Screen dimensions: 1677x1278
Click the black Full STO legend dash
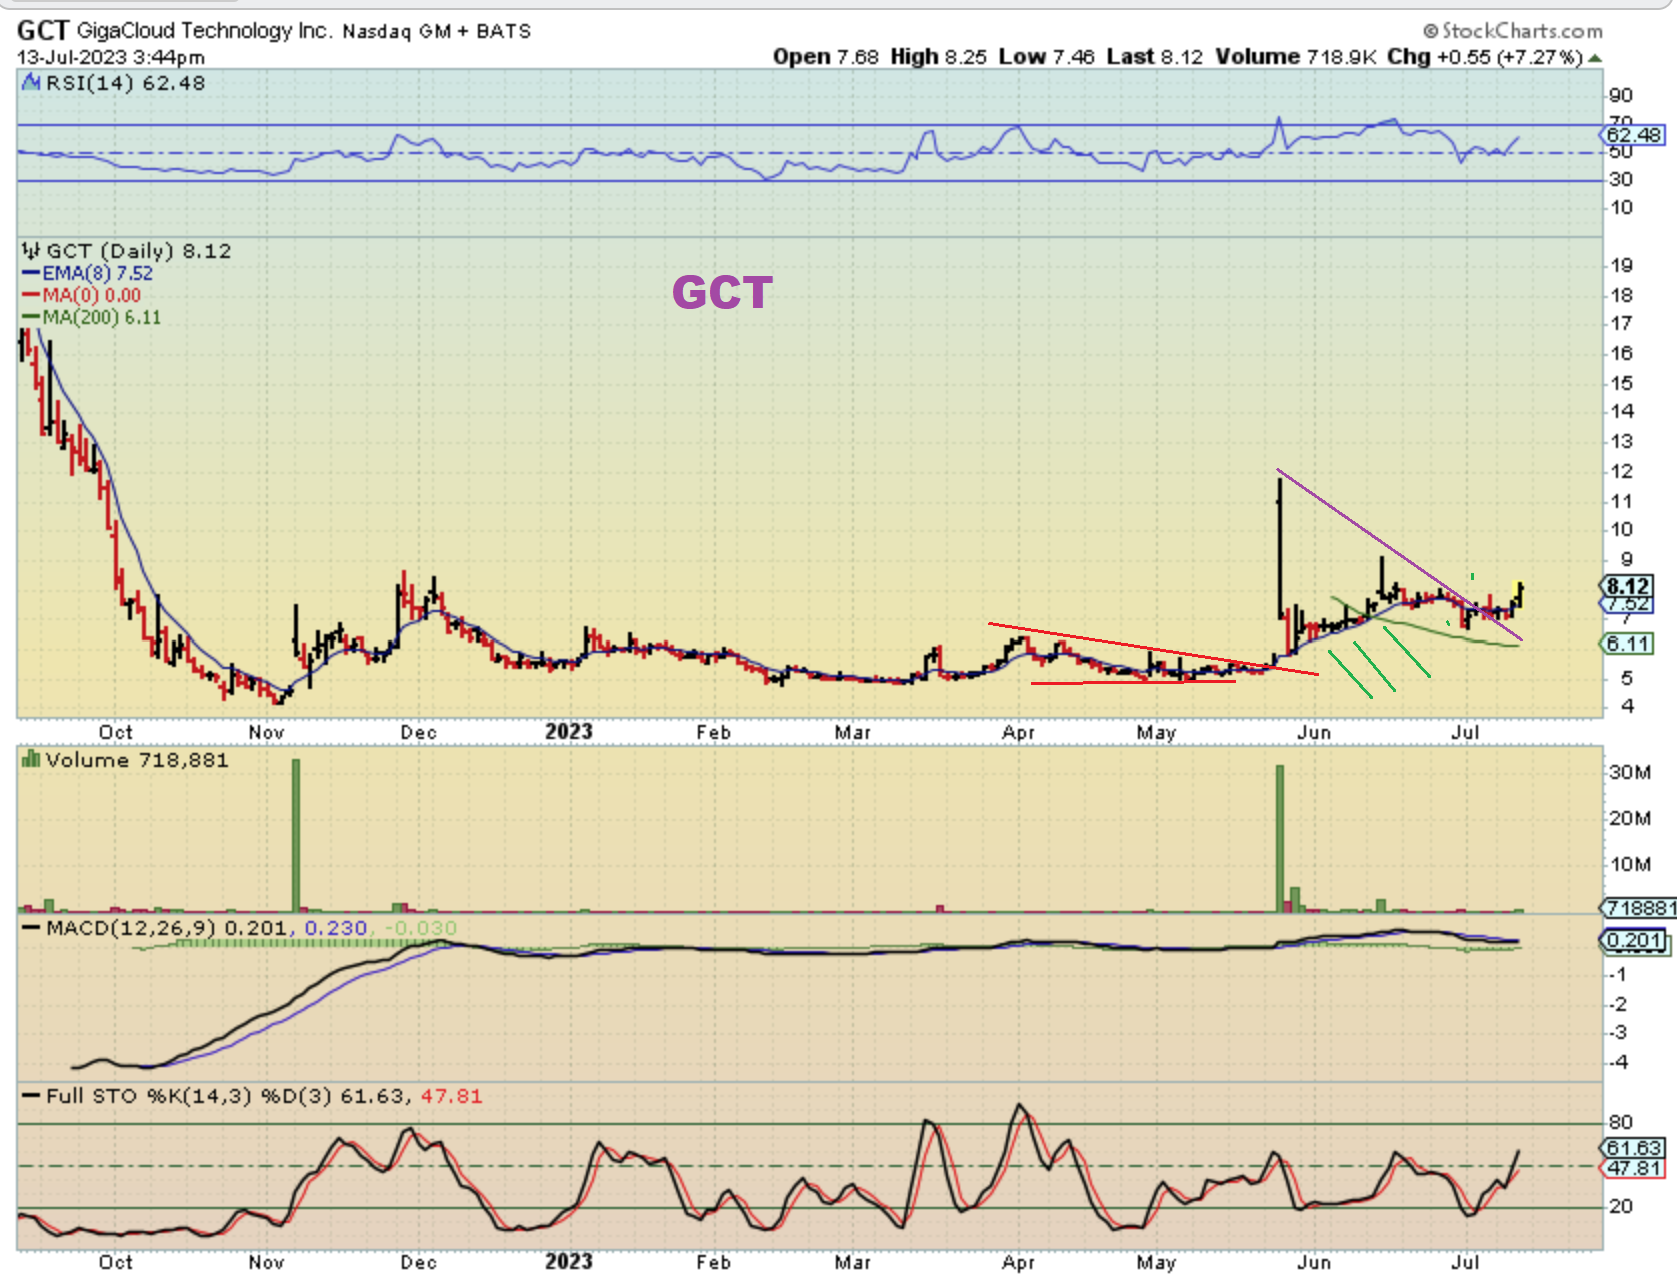31,1097
